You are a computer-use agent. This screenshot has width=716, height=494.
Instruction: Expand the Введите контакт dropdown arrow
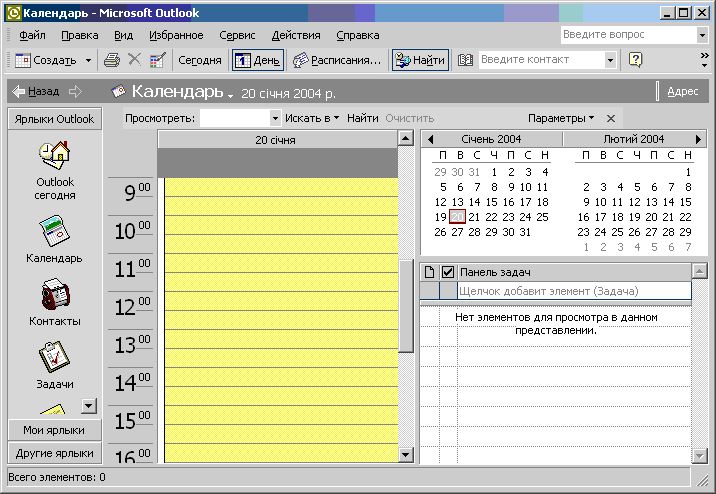pyautogui.click(x=610, y=60)
